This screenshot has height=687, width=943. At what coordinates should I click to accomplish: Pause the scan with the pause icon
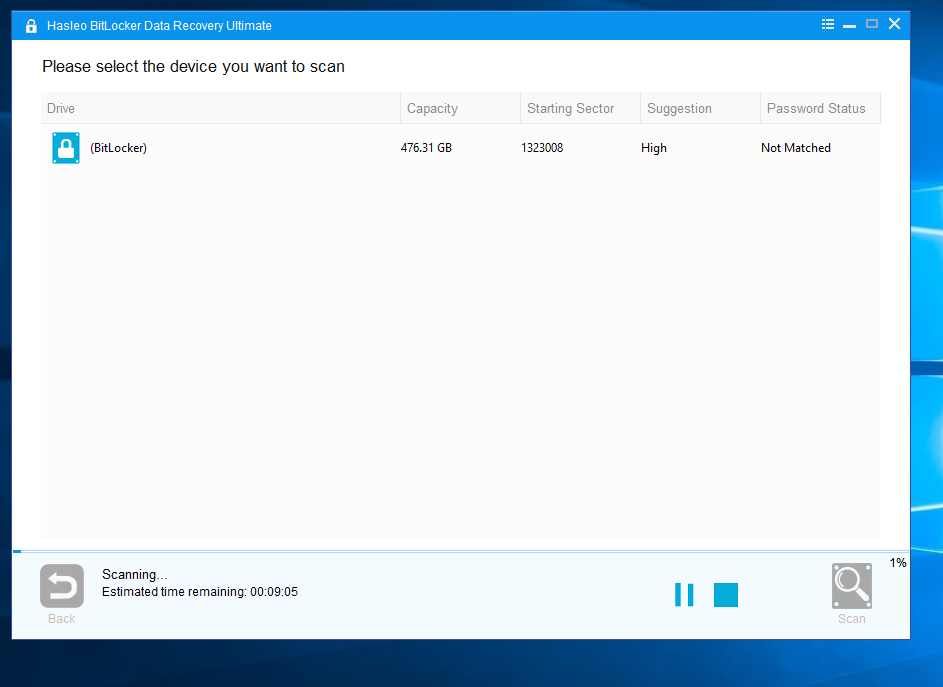point(684,594)
